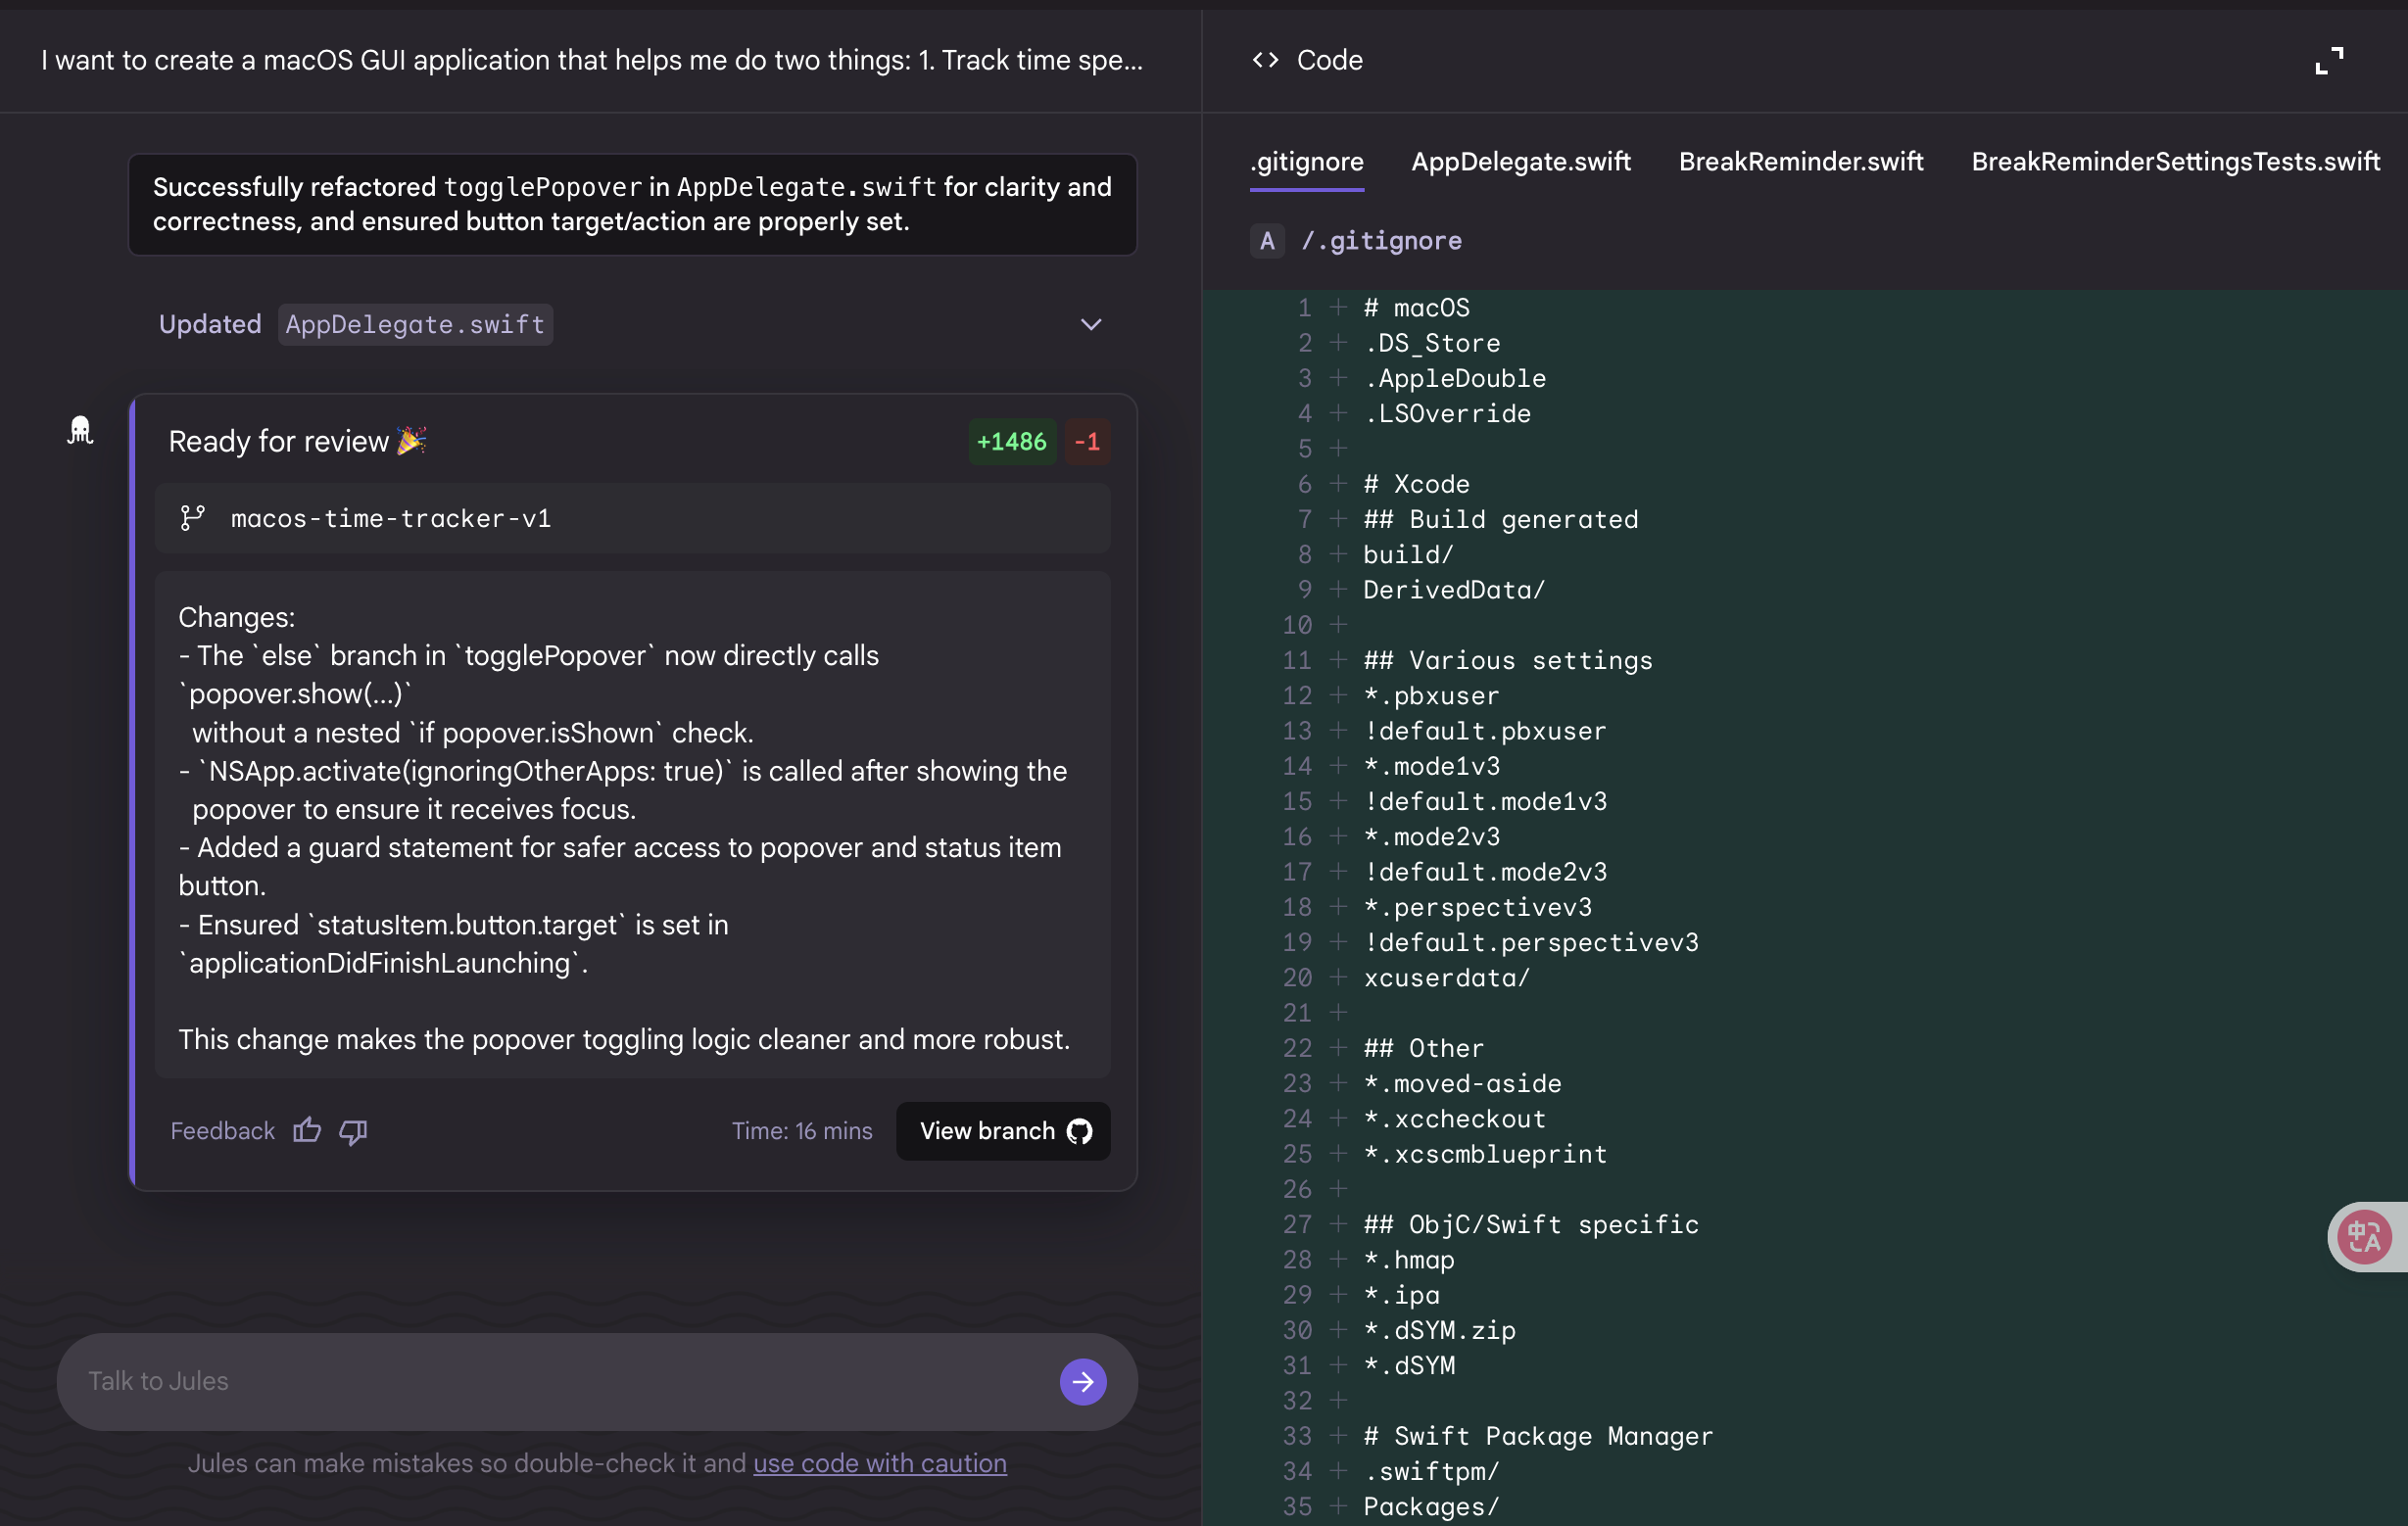
Task: Send message with the purple arrow button
Action: [x=1083, y=1381]
